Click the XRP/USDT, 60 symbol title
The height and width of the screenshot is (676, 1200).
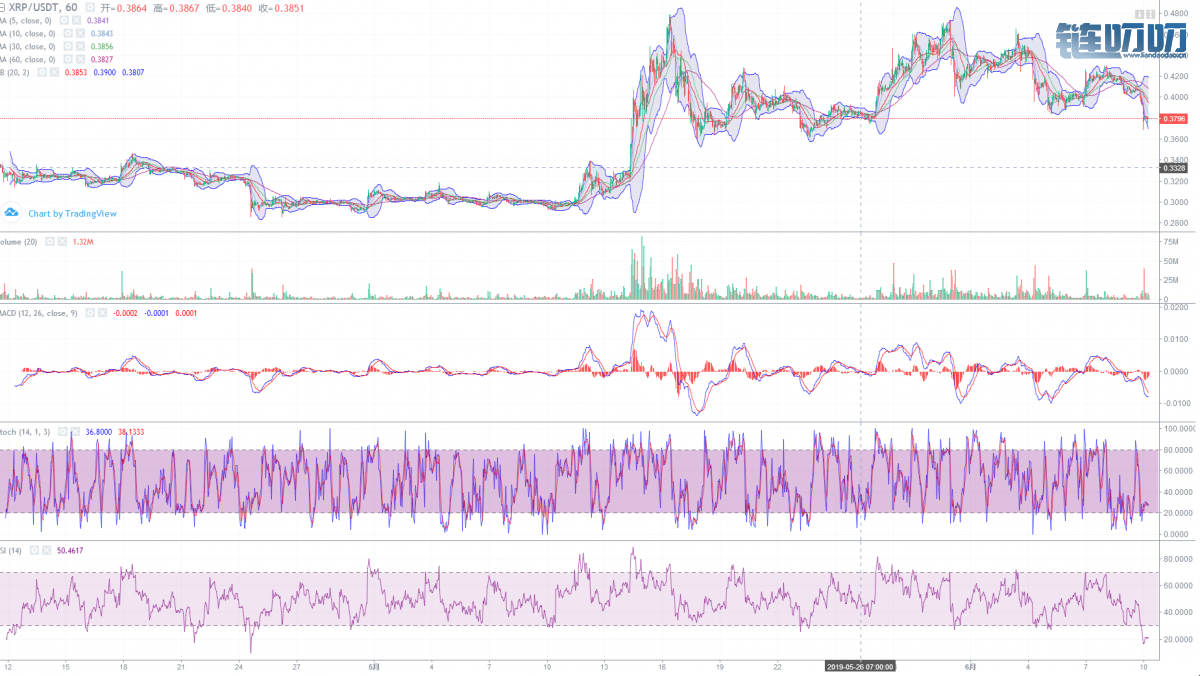43,7
